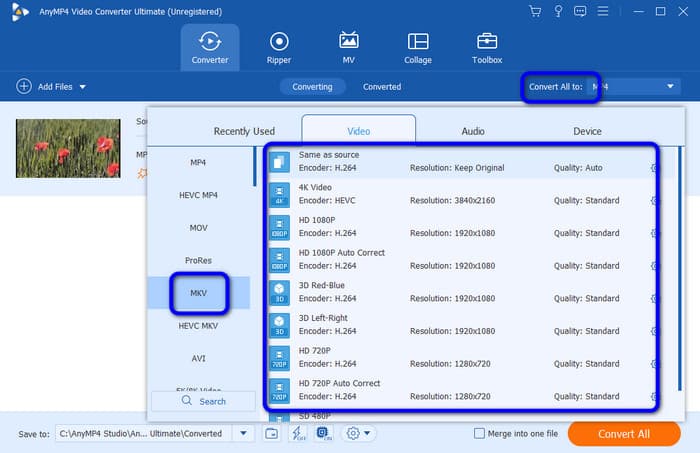Select the 'HD 720P' preset title
The width and height of the screenshot is (700, 453).
tap(314, 351)
